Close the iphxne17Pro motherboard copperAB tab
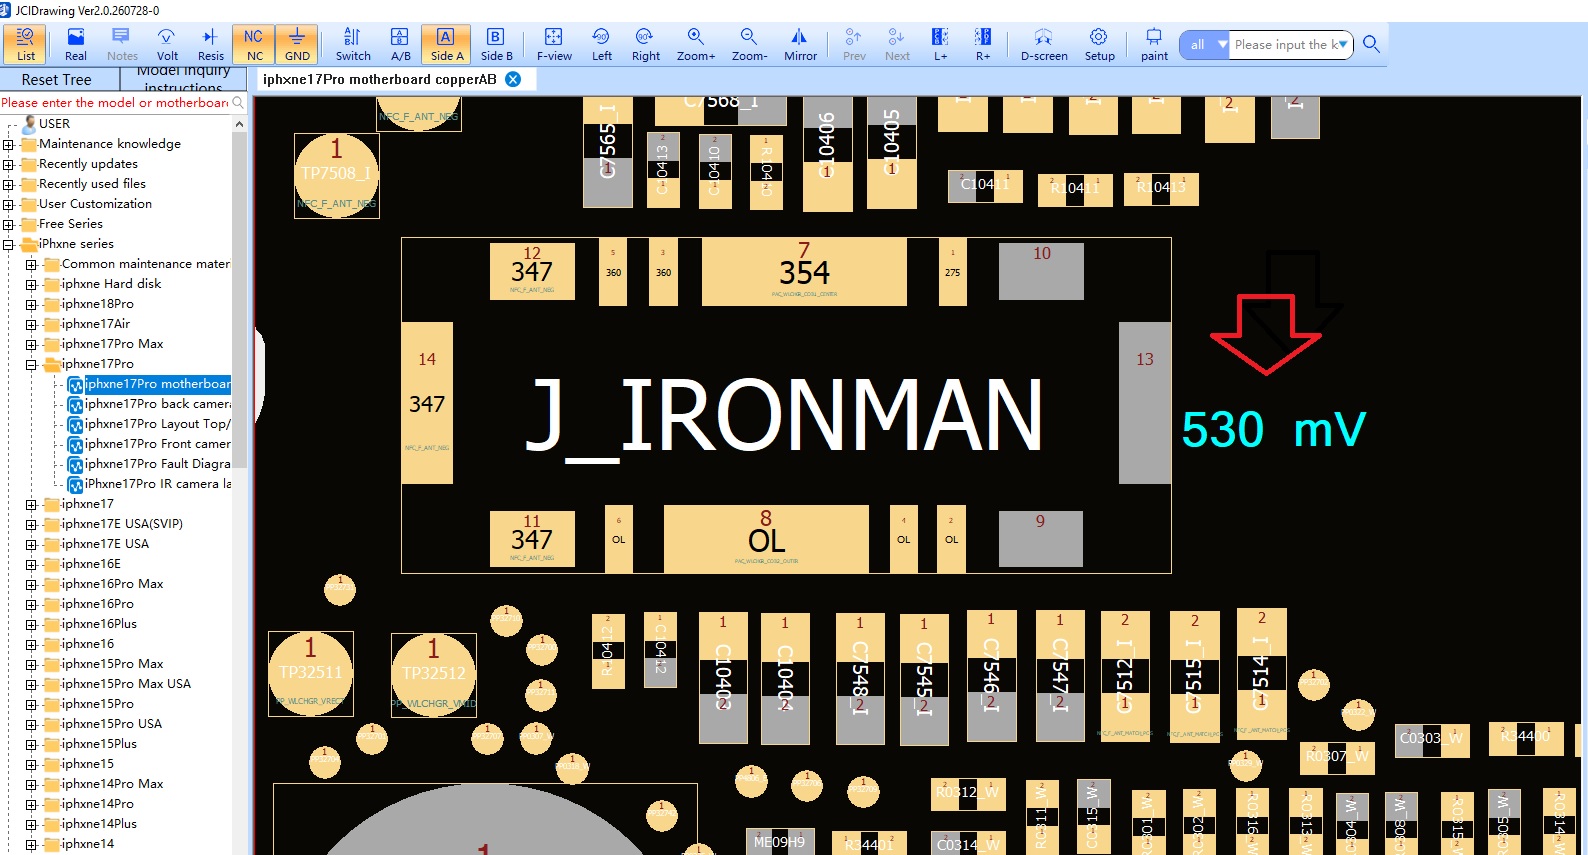 tap(513, 79)
